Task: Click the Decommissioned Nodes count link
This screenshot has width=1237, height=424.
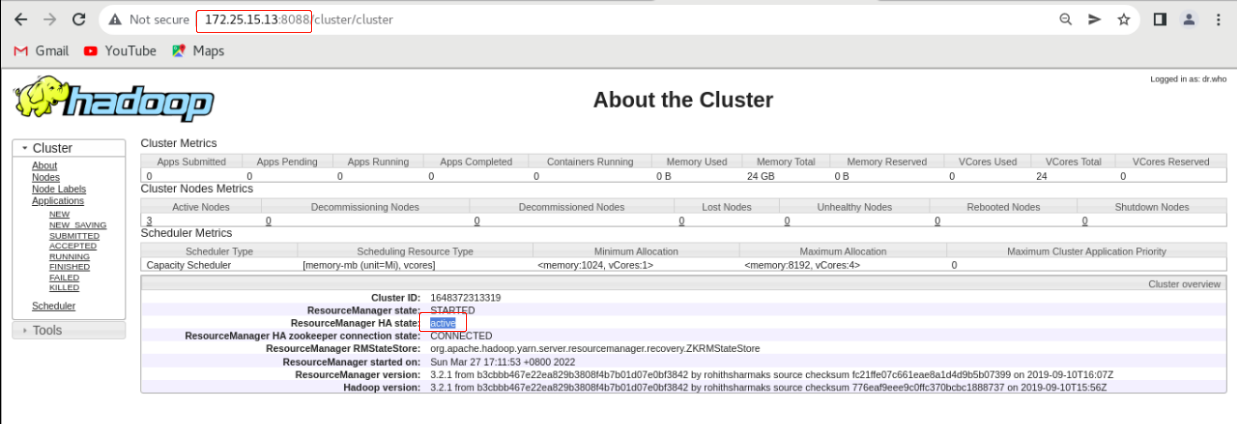Action: pyautogui.click(x=477, y=221)
